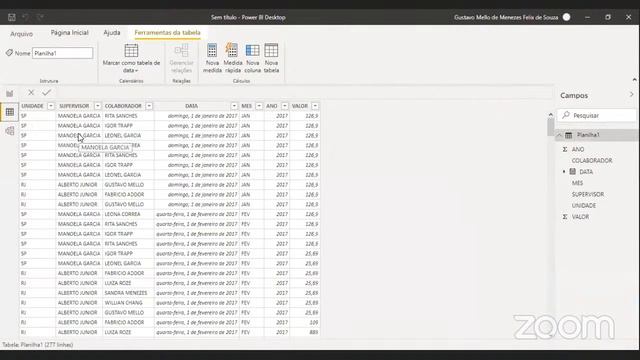Expand the DATA field hierarchy
Viewport: 640px width, 360px height.
pos(564,172)
